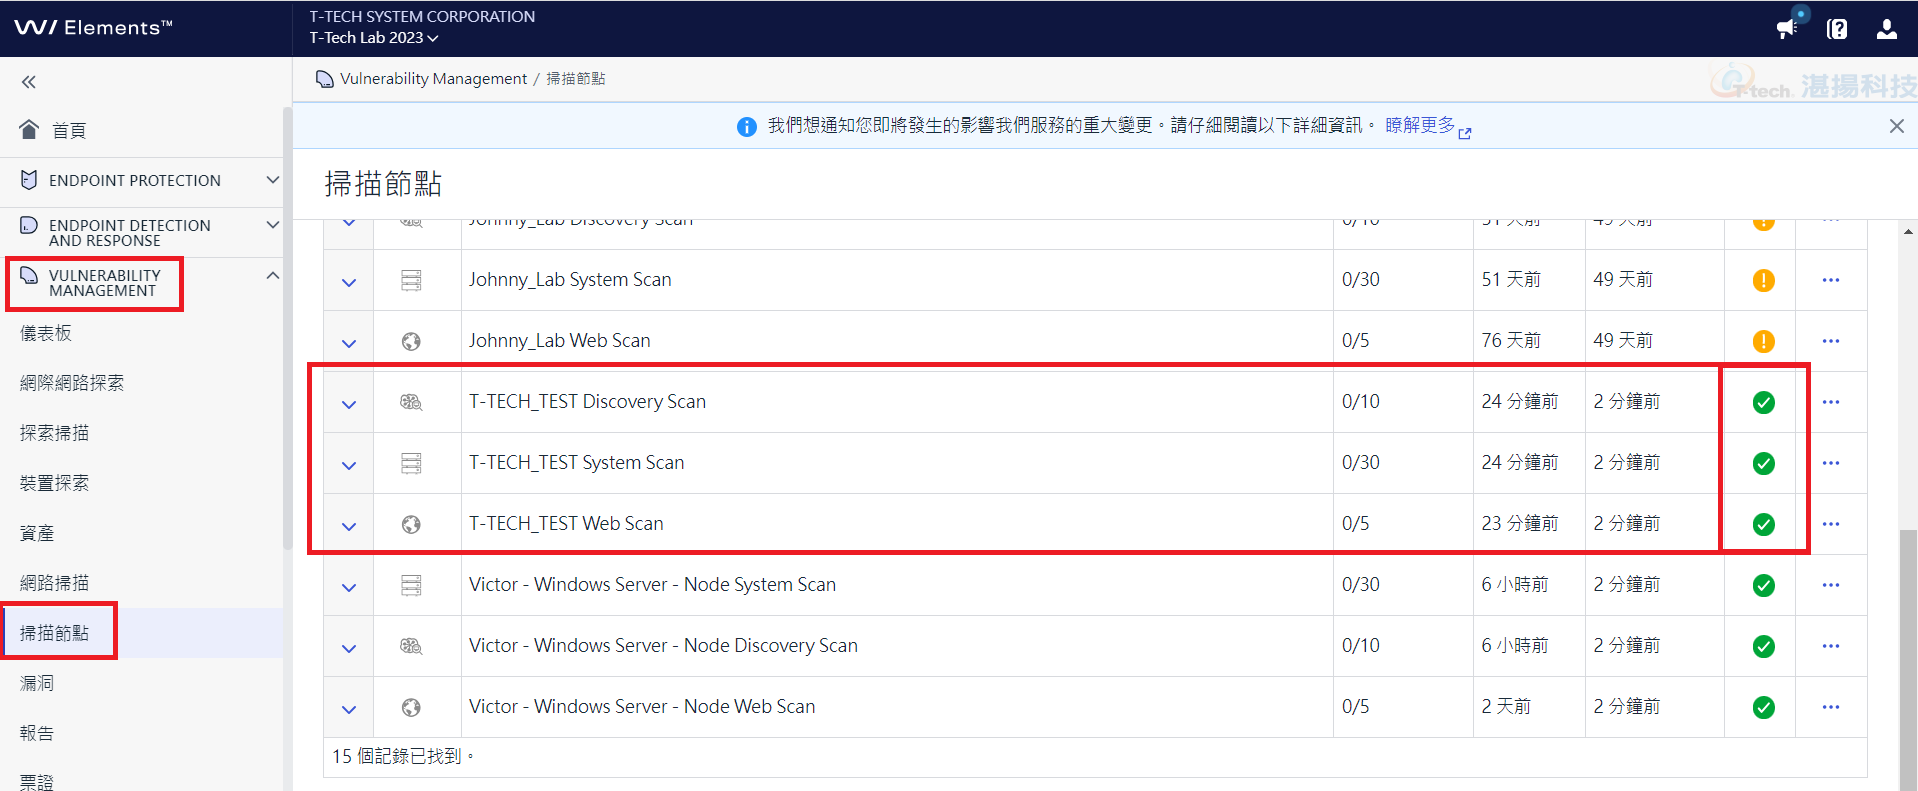Viewport: 1918px width, 791px height.
Task: Click globe icon for Johnny_Lab Web Scan
Action: coord(411,342)
